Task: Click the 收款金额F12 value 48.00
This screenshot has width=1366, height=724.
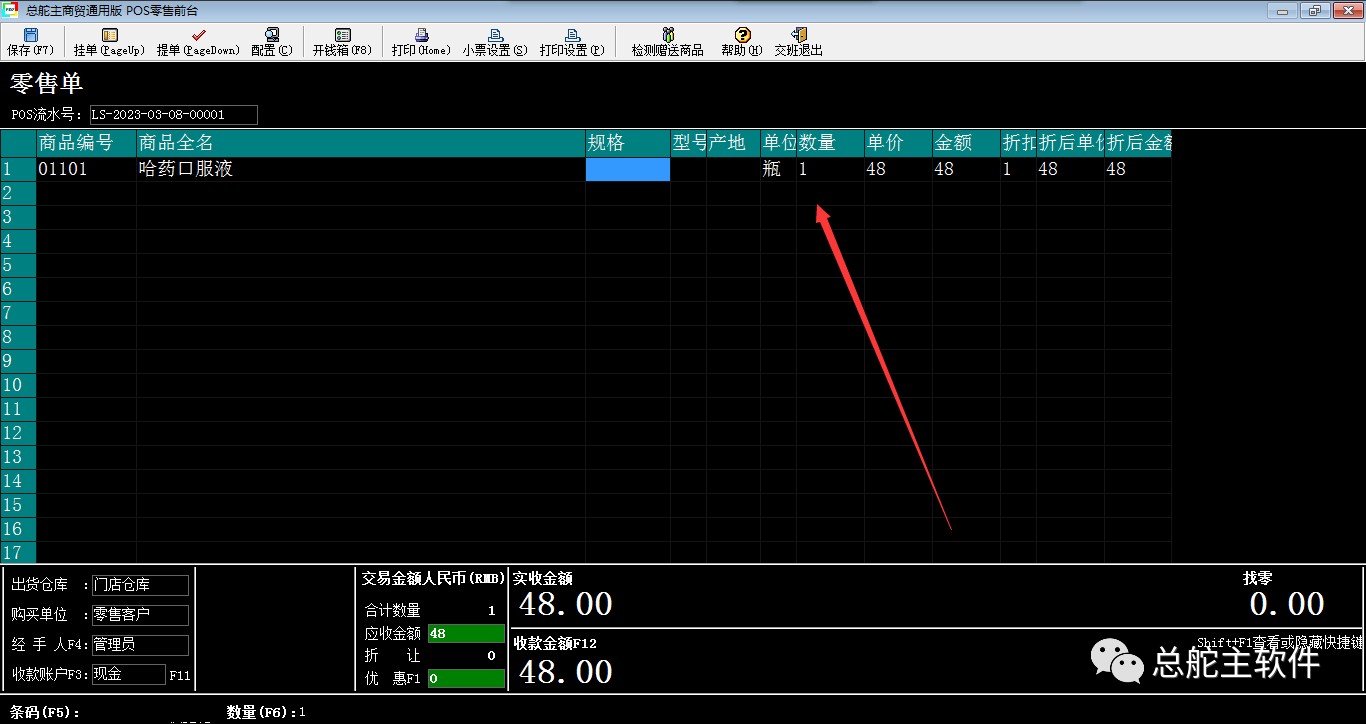Action: [x=565, y=671]
